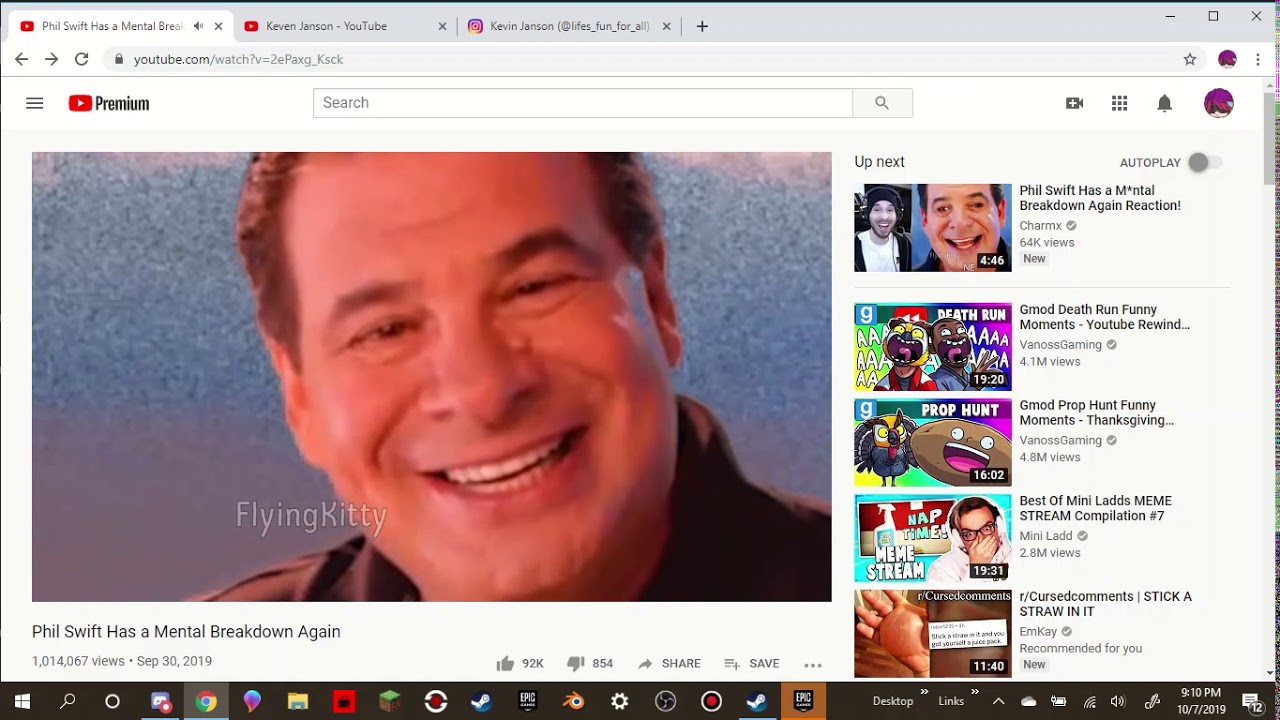Open the YouTube apps grid
1280x720 pixels.
coord(1120,103)
